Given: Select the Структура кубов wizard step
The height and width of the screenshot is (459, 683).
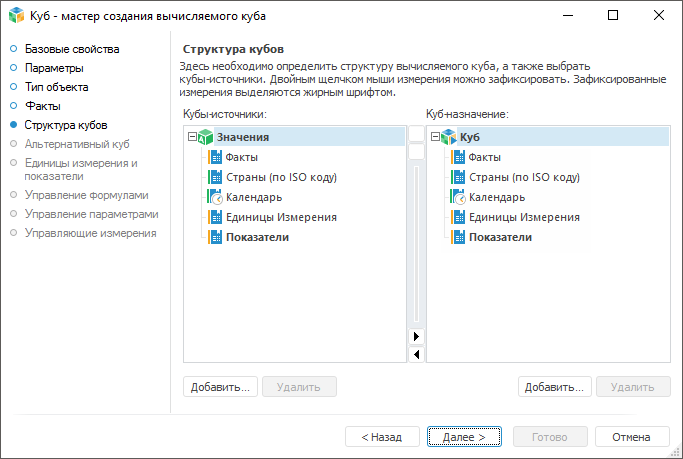Looking at the screenshot, I should point(66,125).
